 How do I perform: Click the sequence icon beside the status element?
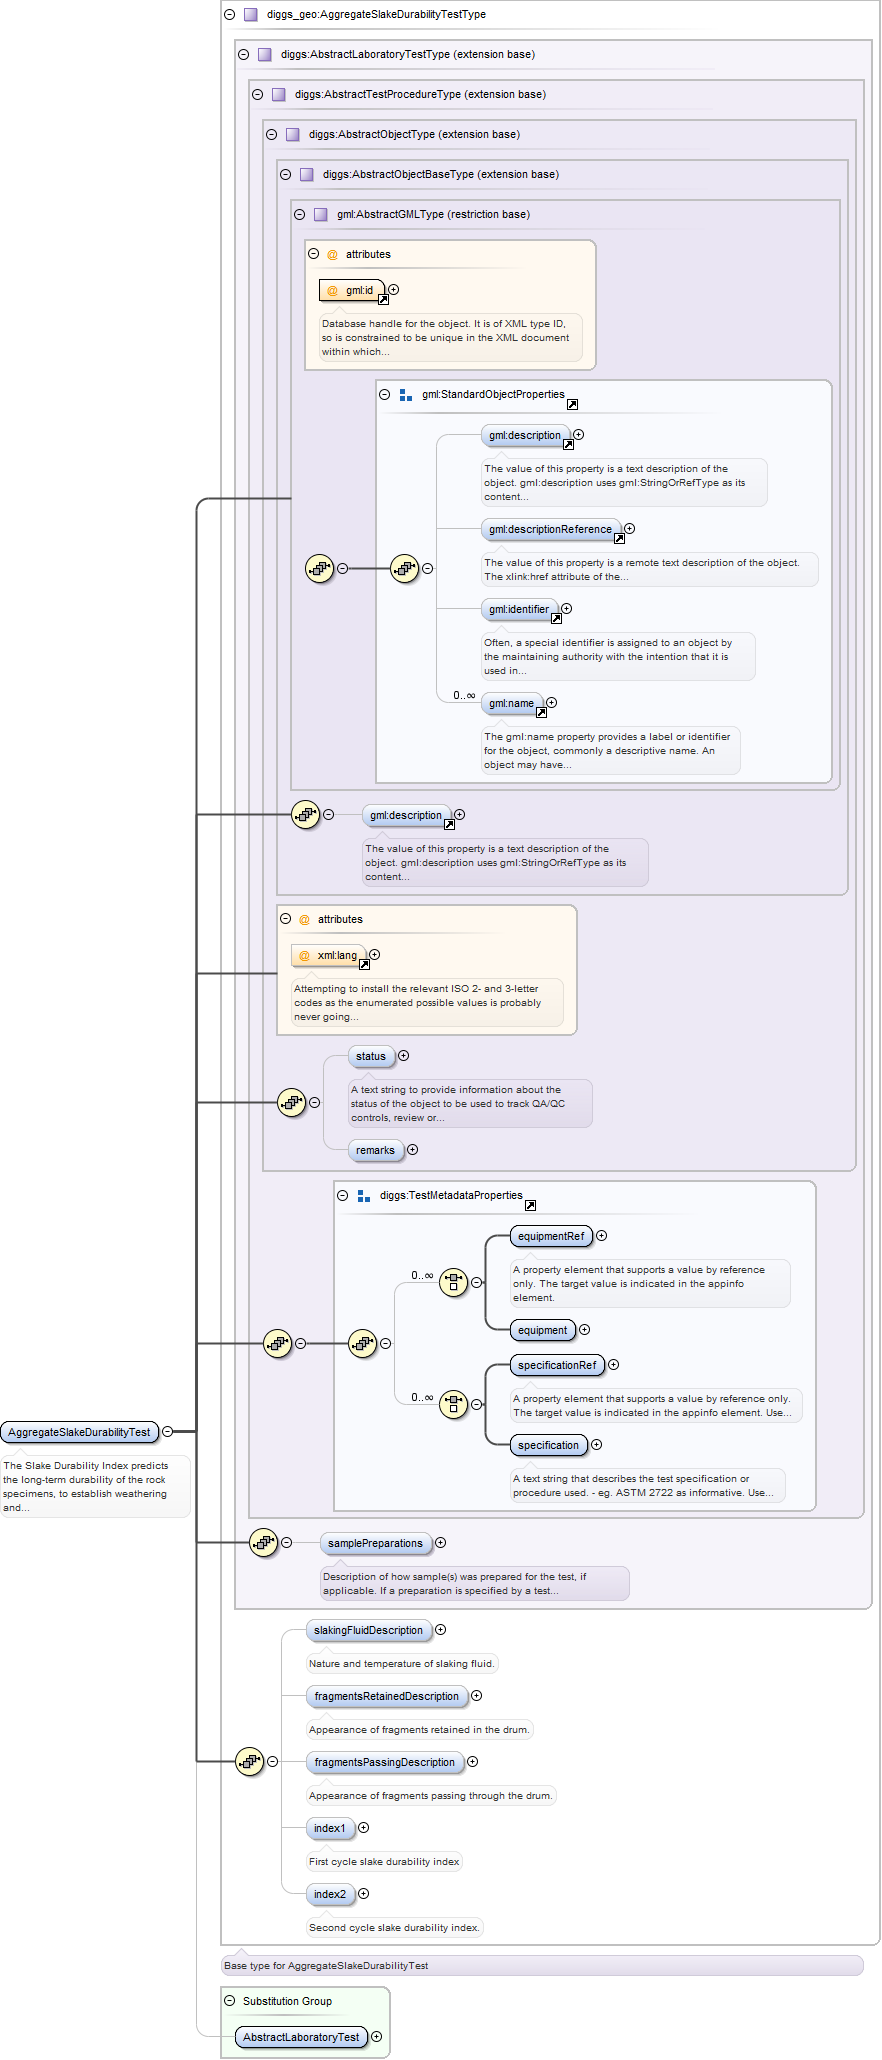pyautogui.click(x=291, y=1103)
